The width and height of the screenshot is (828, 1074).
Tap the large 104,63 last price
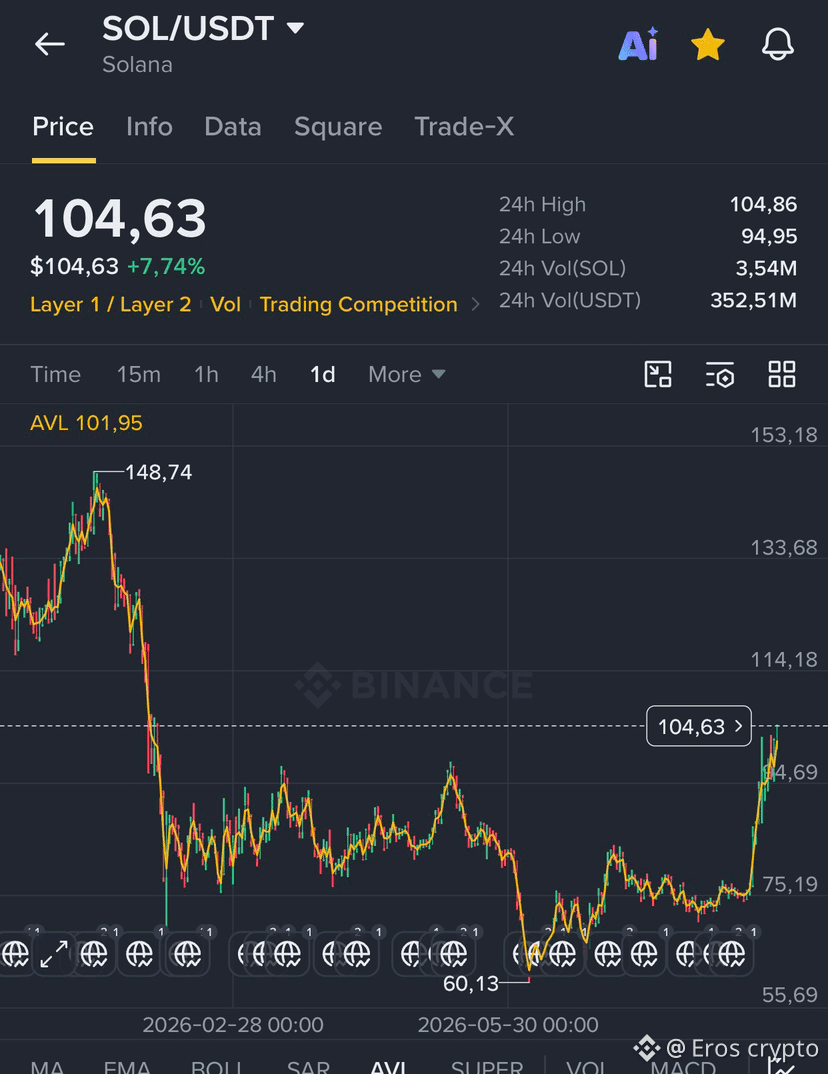tap(119, 218)
